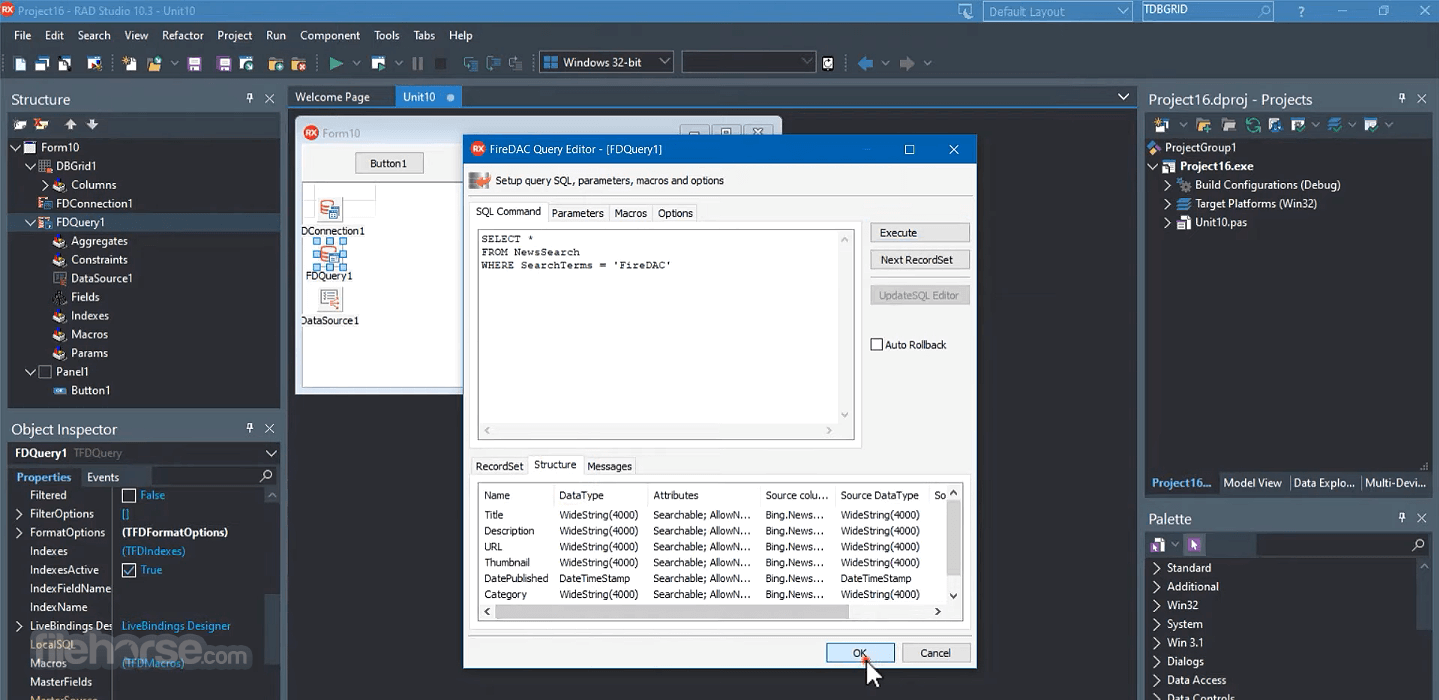
Task: Click the Save All icon in the main toolbar
Action: [224, 64]
